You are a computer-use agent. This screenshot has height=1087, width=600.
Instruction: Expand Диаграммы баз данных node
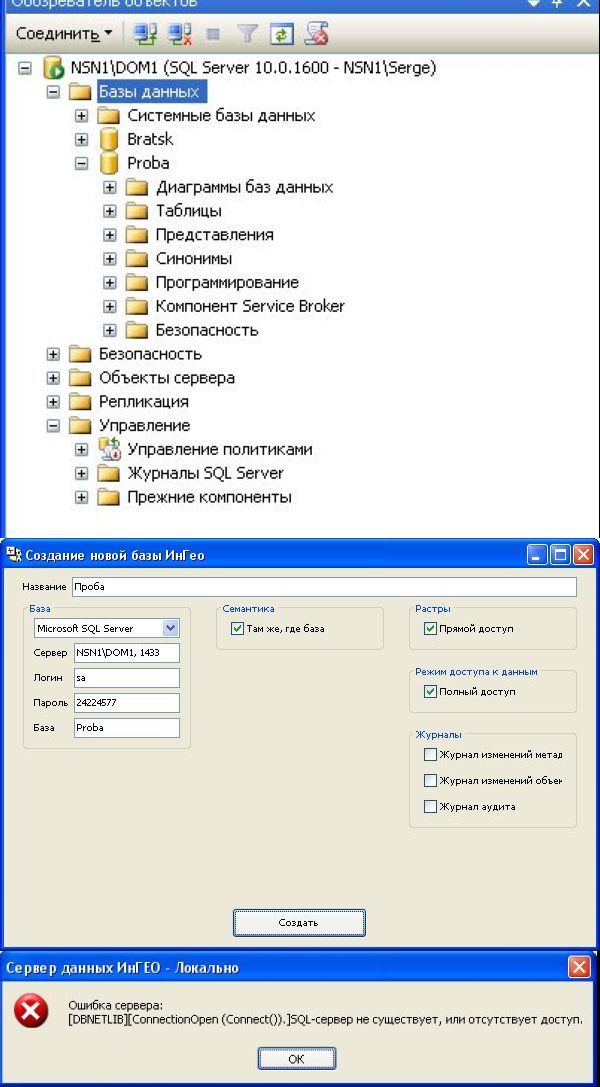(109, 187)
